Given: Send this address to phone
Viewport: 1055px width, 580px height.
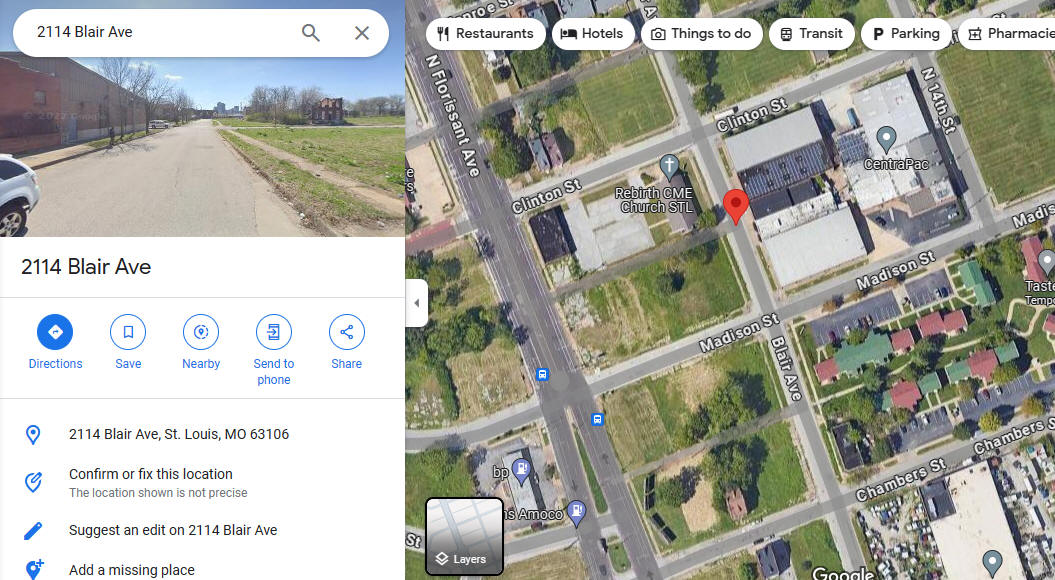Looking at the screenshot, I should pos(274,350).
